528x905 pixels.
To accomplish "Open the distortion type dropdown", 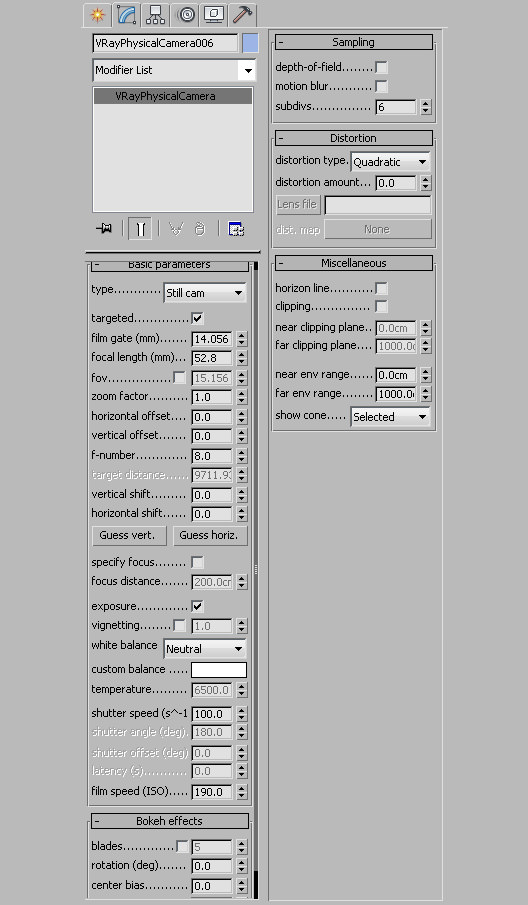I will 390,162.
